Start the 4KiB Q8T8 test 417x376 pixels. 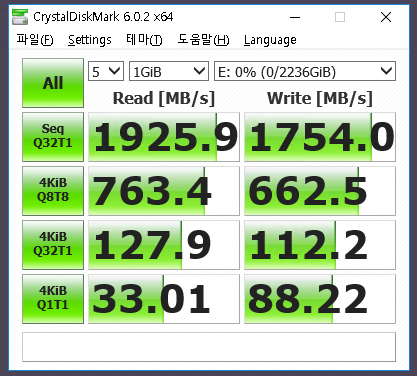pyautogui.click(x=53, y=191)
